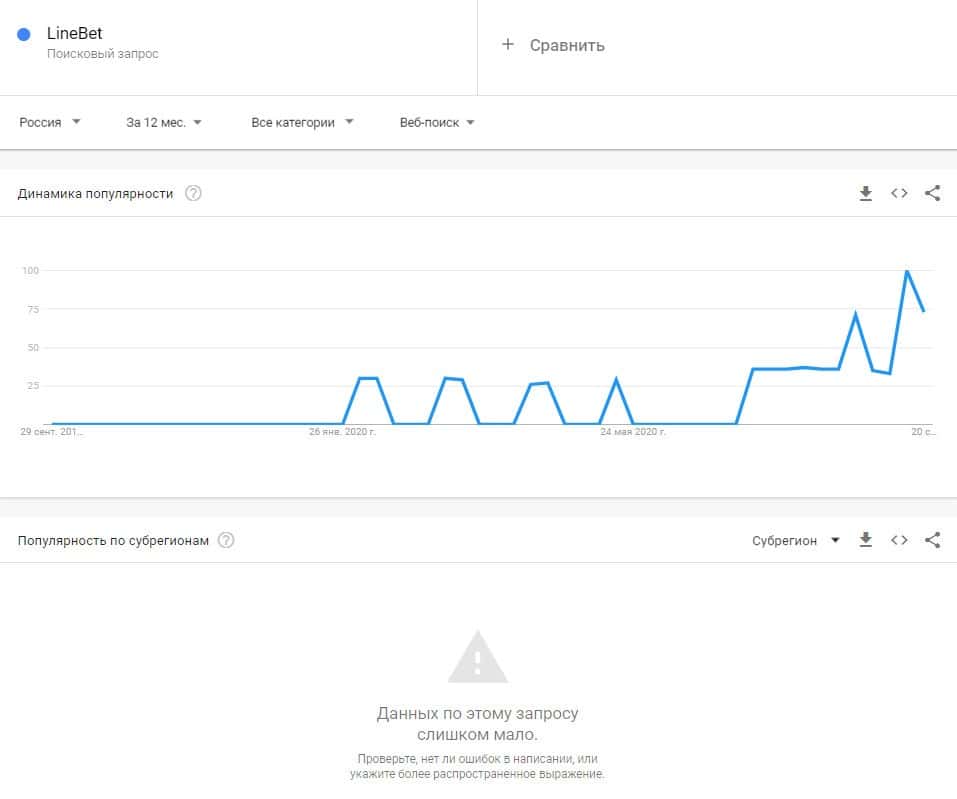Viewport: 957px width, 799px height.
Task: Click the 50 value axis label
Action: coord(33,347)
